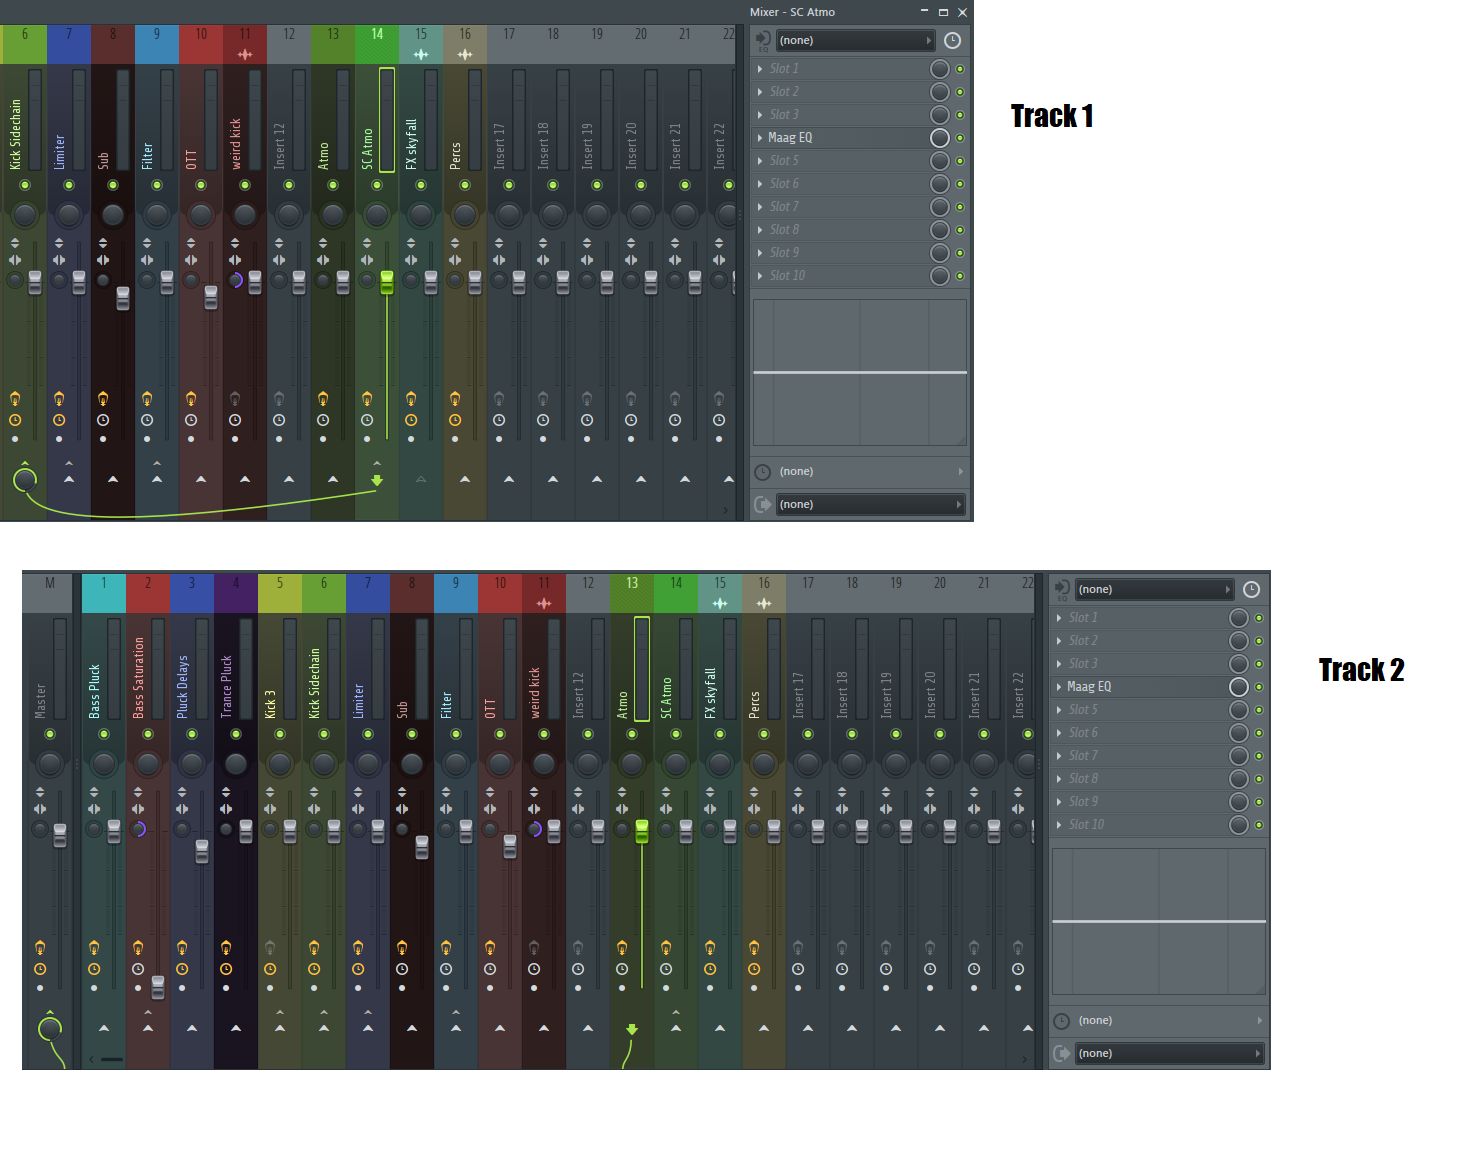Click the Atmo pan knob in Track 1 mixer

coord(333,215)
